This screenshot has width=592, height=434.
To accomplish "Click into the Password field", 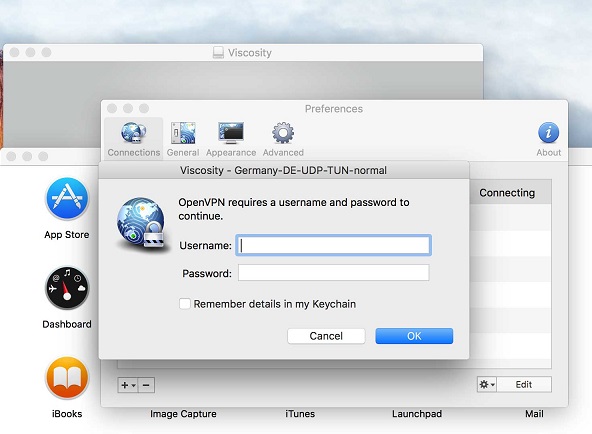I will coord(333,272).
